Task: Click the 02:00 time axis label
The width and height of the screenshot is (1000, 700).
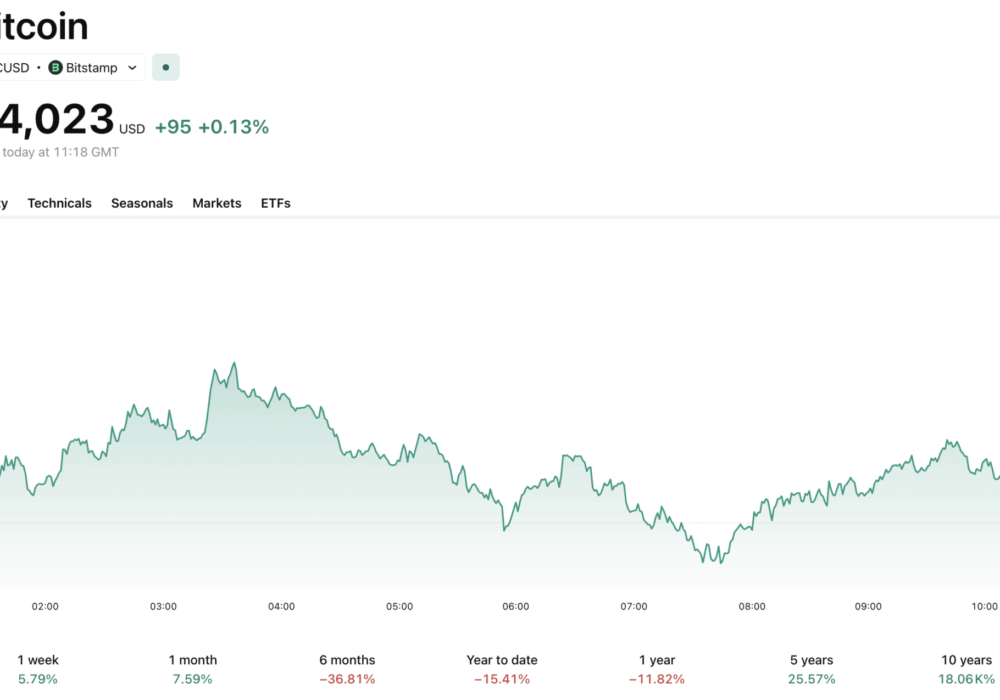Action: click(45, 606)
